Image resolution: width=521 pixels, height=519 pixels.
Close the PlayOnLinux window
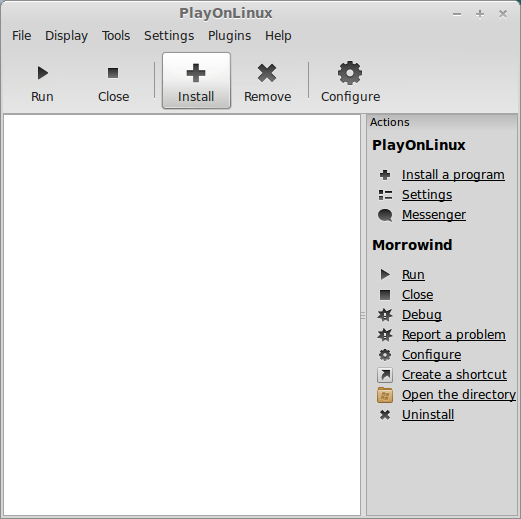(503, 14)
